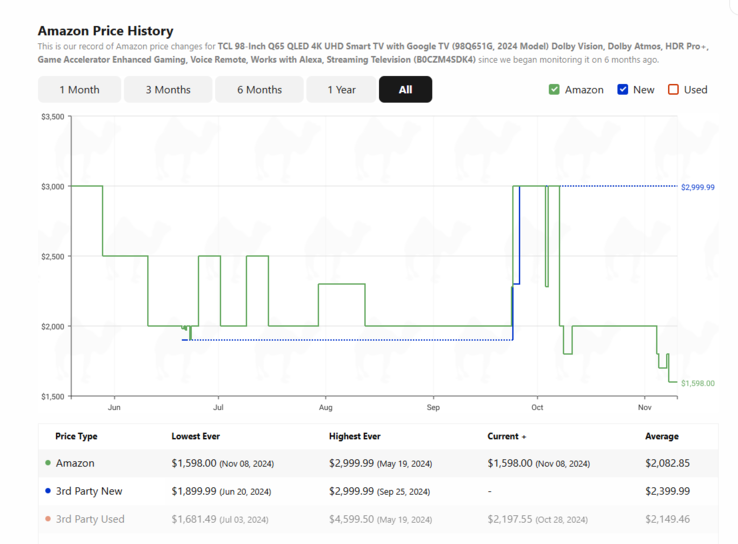Click the orange dot beside 3rd Party Used
This screenshot has height=544, width=738.
[48, 519]
